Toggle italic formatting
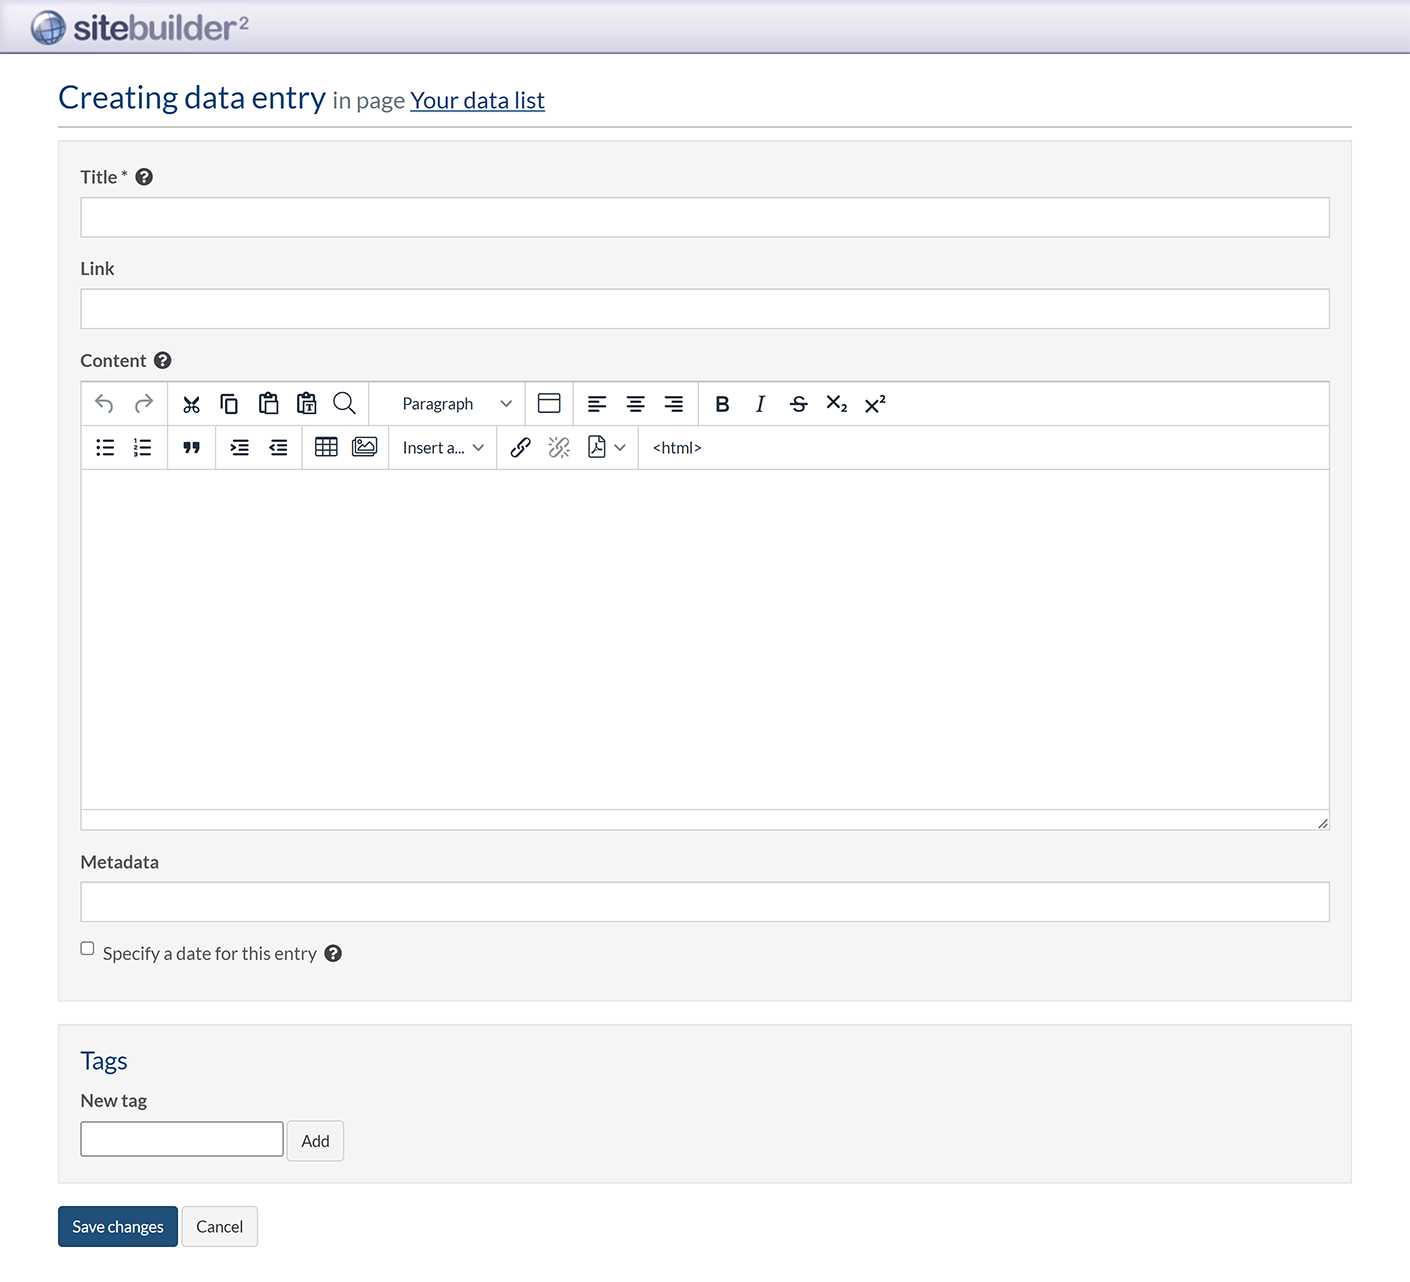The image size is (1410, 1282). coord(760,404)
